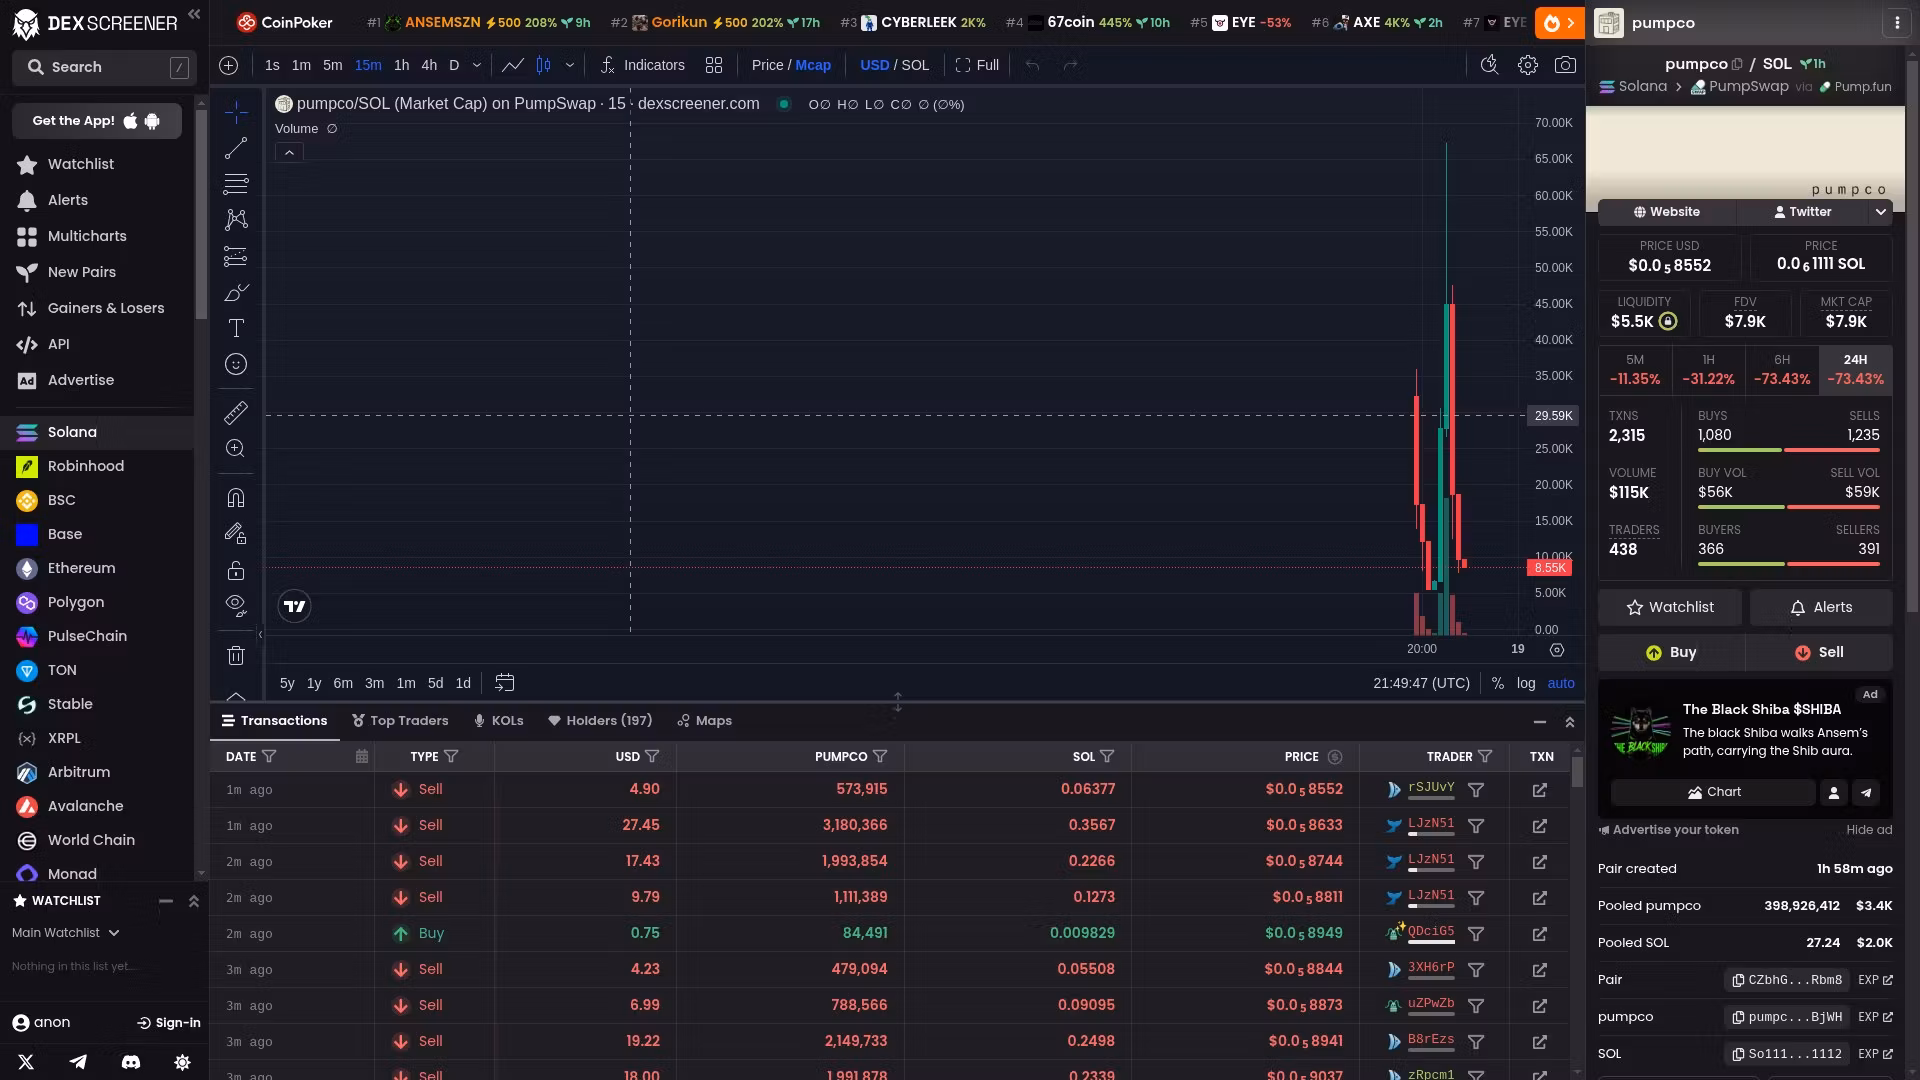The image size is (1920, 1080).
Task: Collapse the left sidebar with double chevron
Action: pyautogui.click(x=194, y=14)
